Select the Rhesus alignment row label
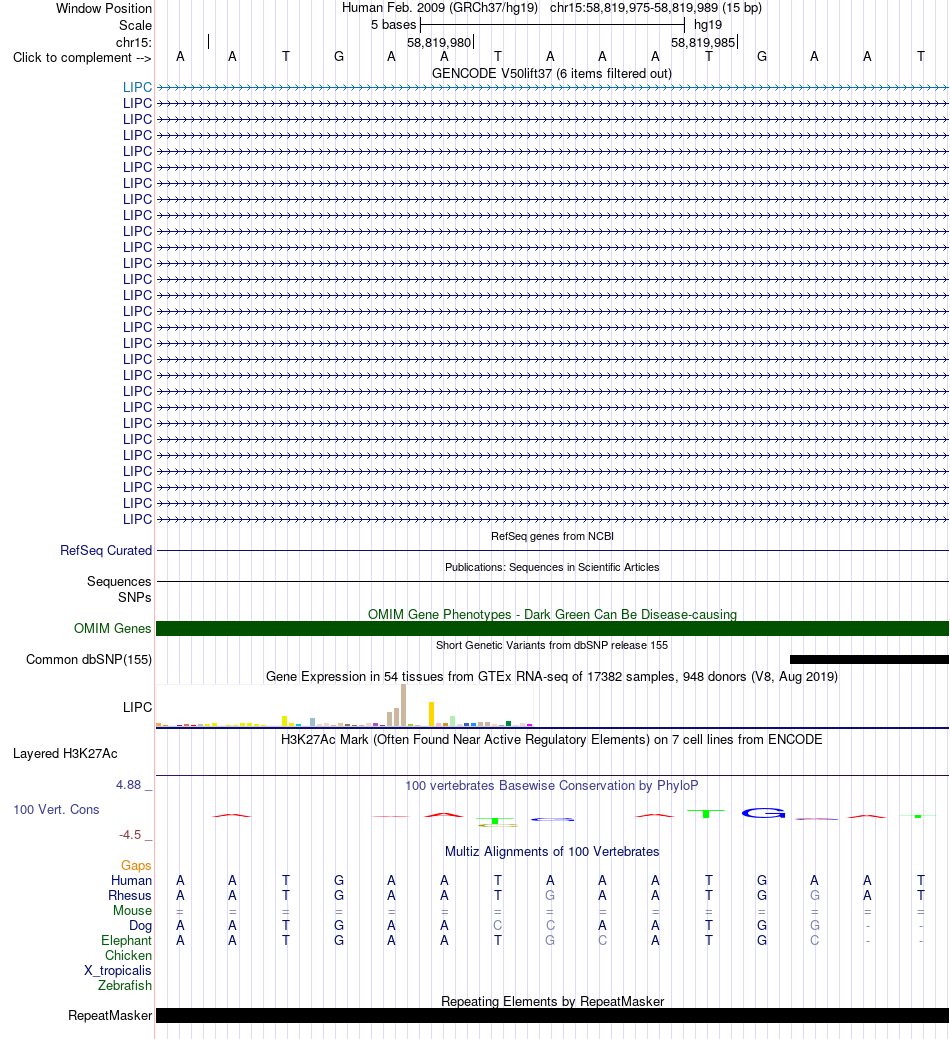This screenshot has height=1039, width=950. (x=130, y=896)
